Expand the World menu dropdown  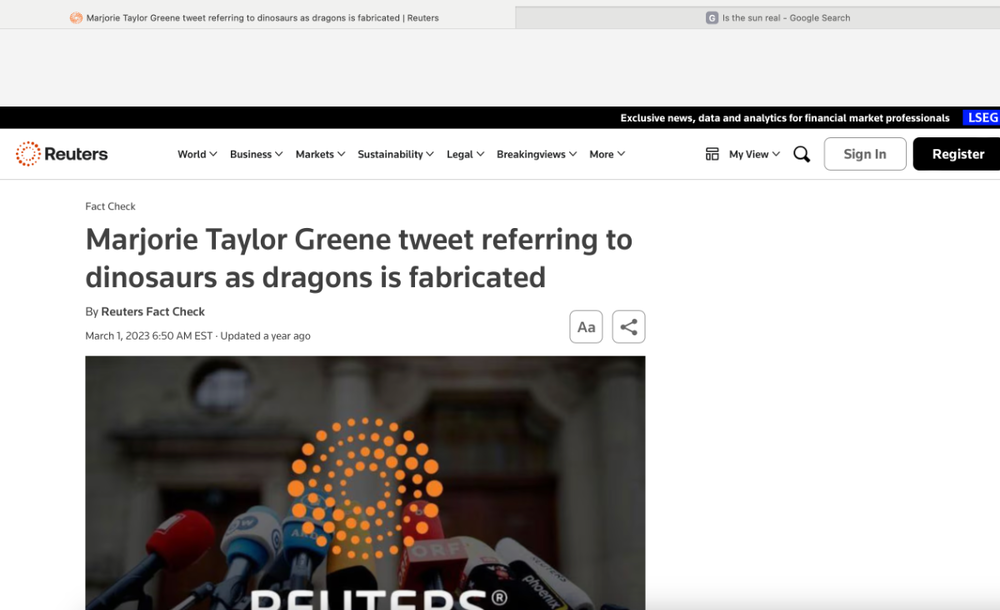click(197, 154)
